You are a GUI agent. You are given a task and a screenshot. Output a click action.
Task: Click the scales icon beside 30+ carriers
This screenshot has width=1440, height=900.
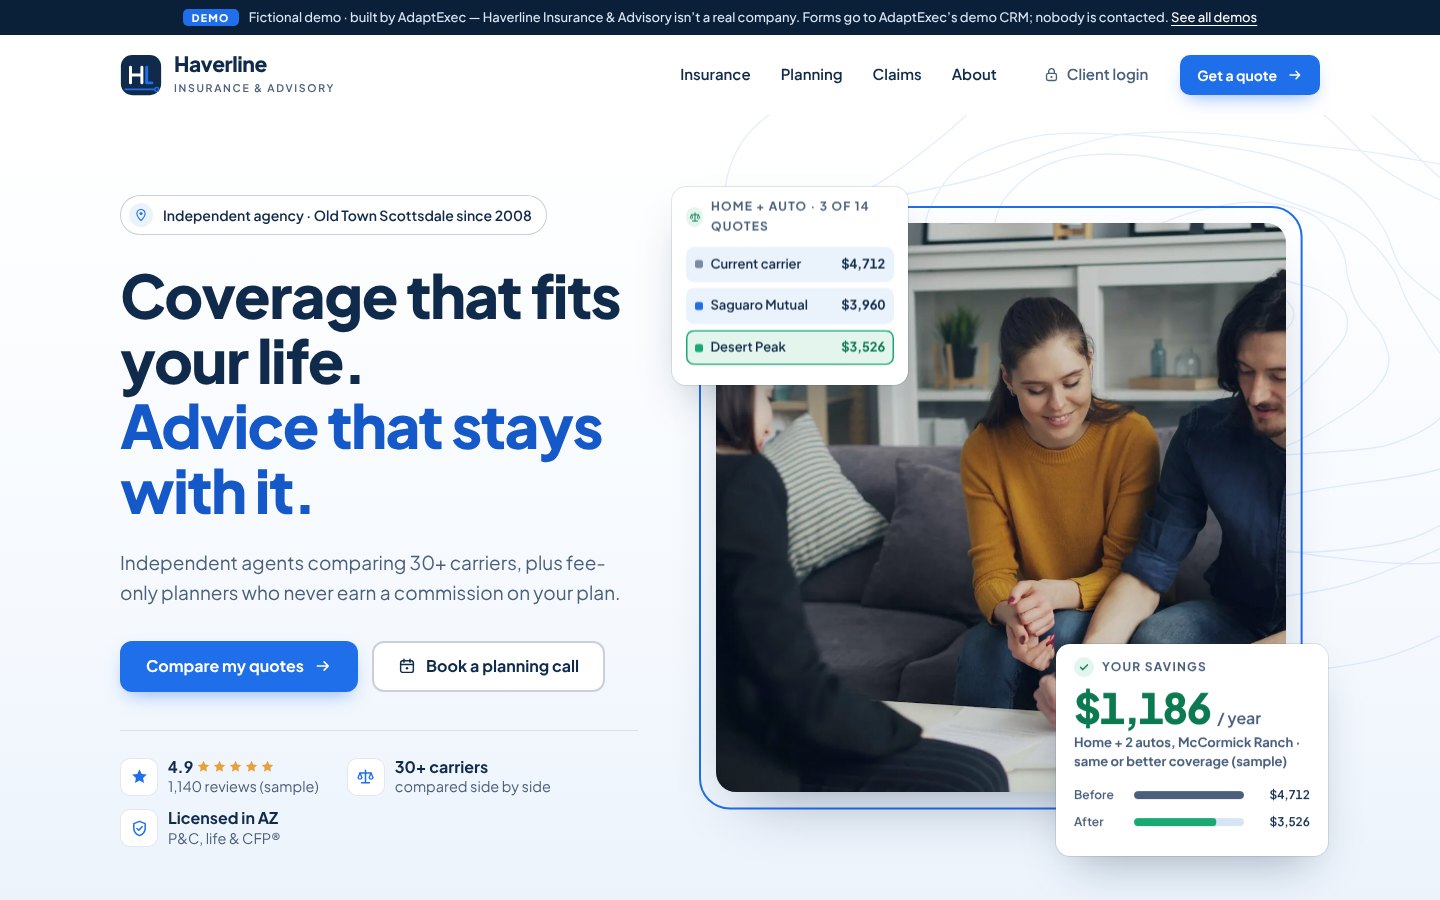click(366, 777)
